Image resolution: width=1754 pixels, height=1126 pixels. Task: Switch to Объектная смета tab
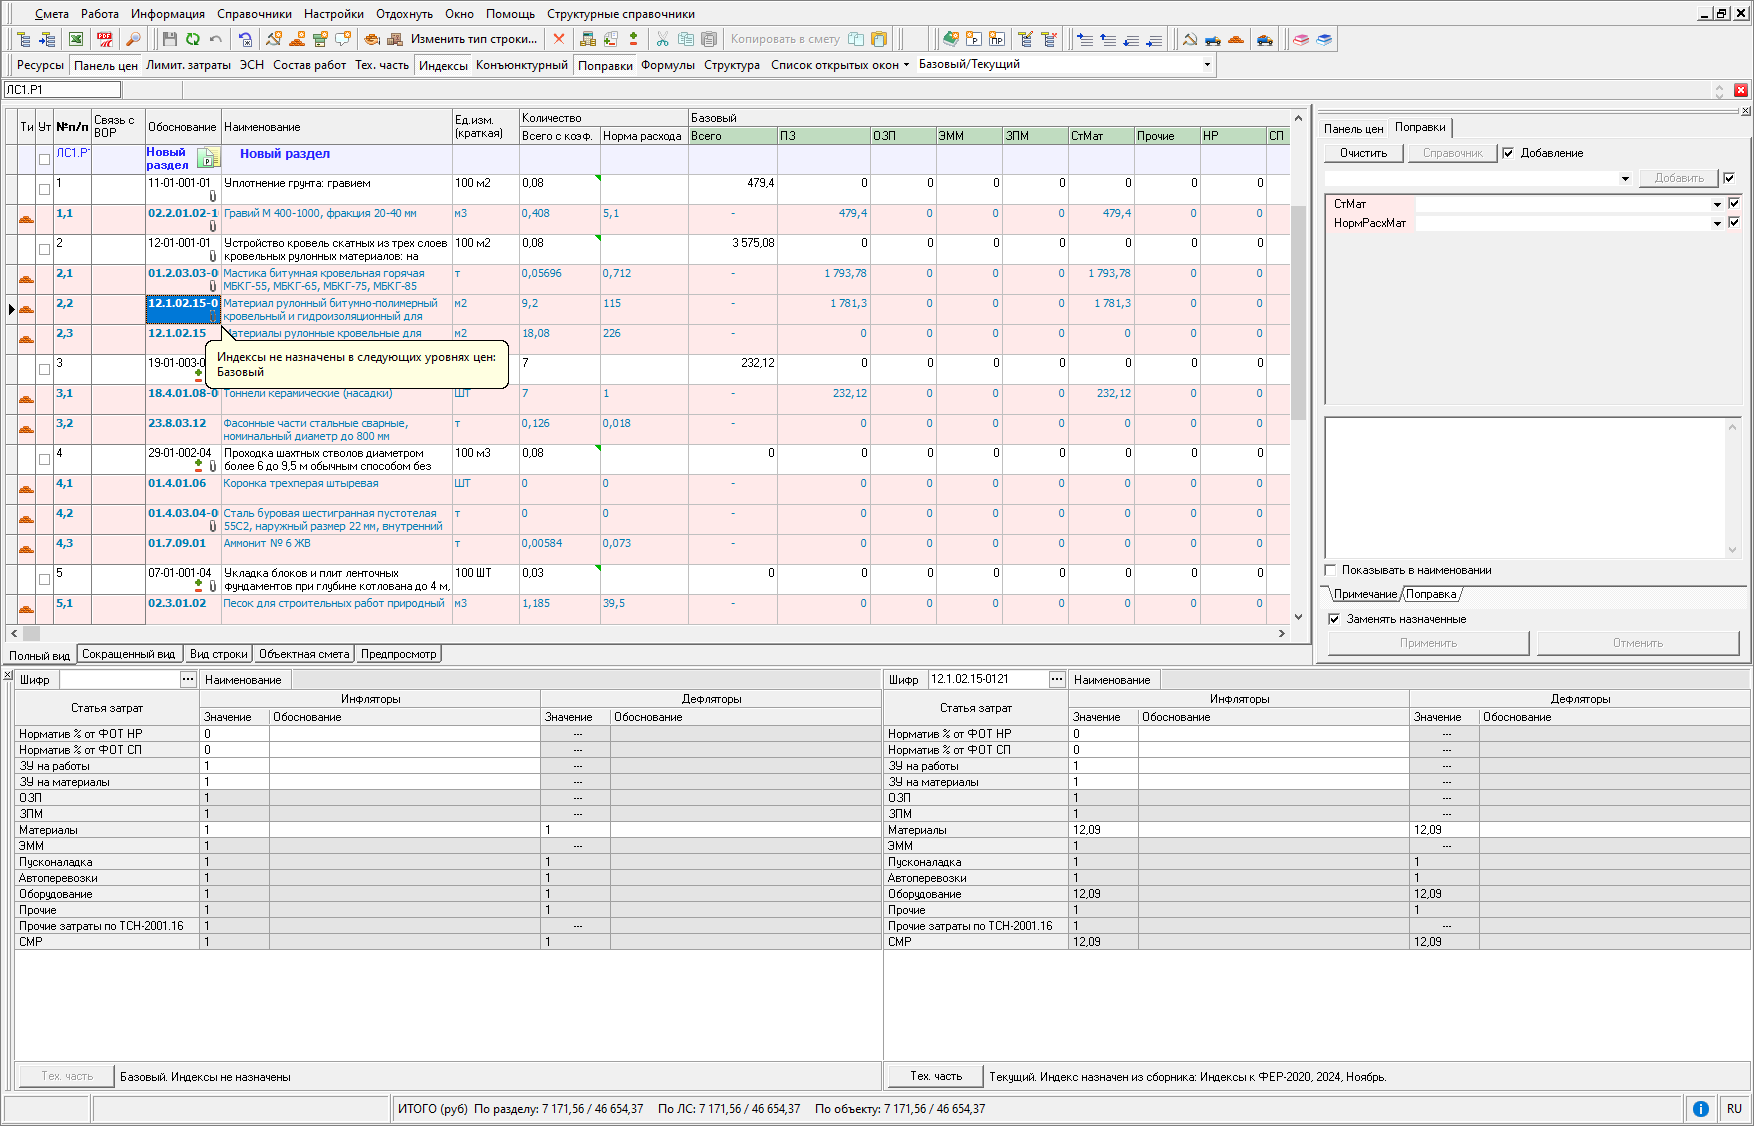tap(304, 654)
